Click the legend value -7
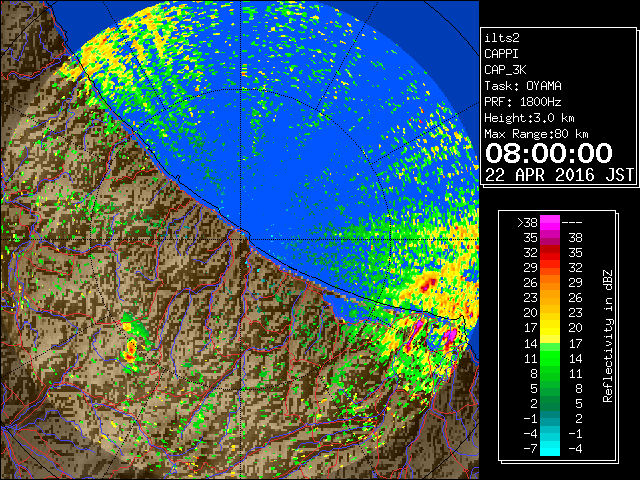The width and height of the screenshot is (640, 480). point(530,449)
